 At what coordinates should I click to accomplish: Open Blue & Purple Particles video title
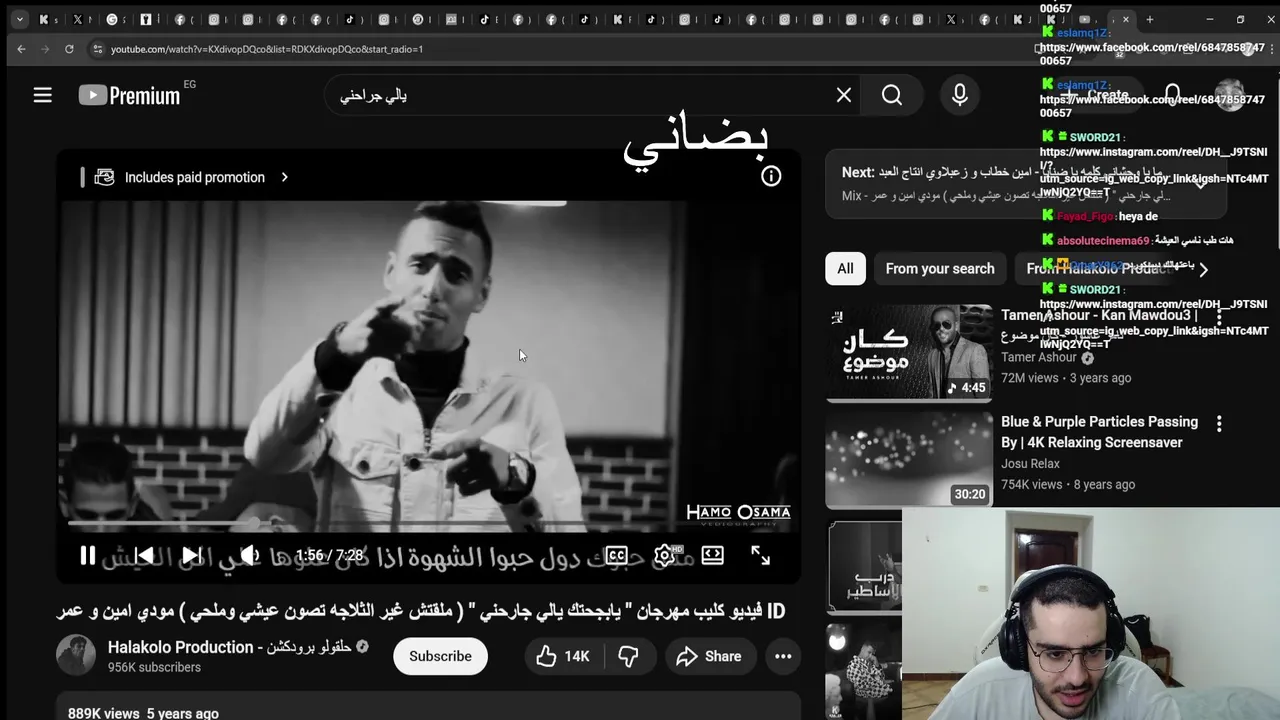click(x=1099, y=432)
